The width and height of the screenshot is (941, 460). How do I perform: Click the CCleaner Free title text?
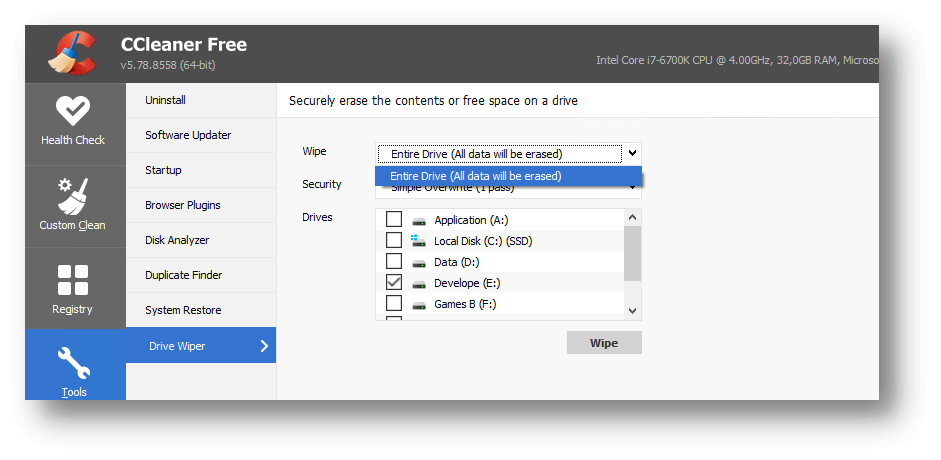pos(184,44)
